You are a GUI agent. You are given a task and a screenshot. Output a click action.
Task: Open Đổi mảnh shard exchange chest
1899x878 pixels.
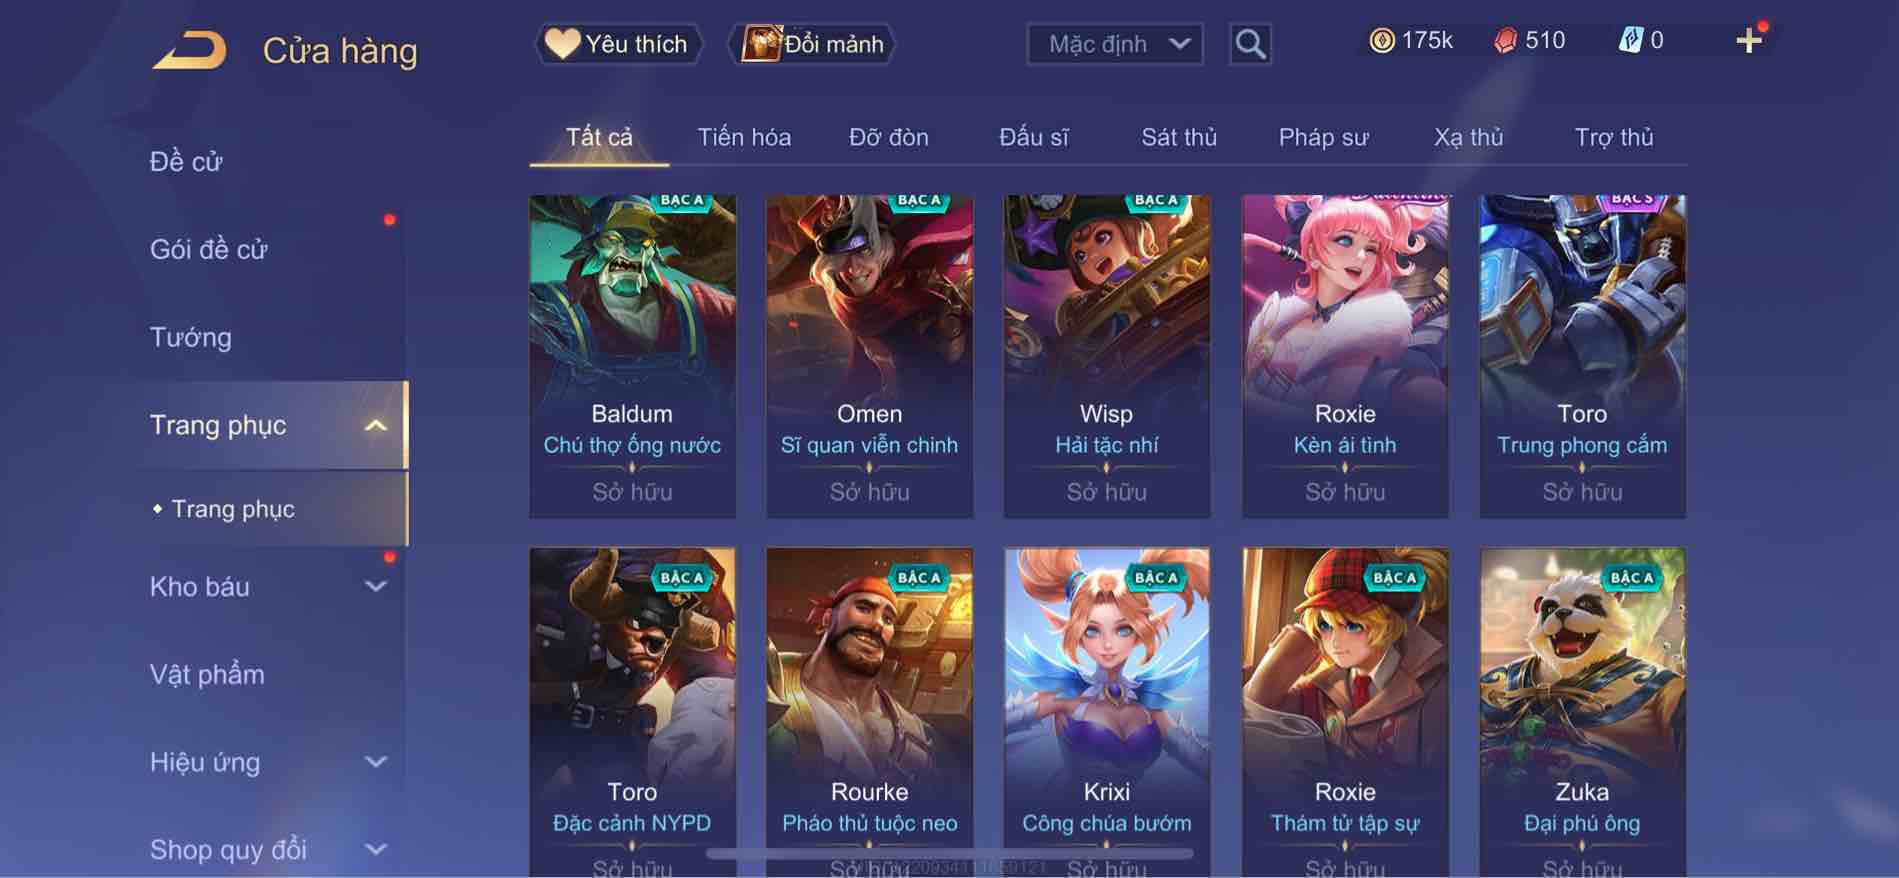pyautogui.click(x=812, y=44)
